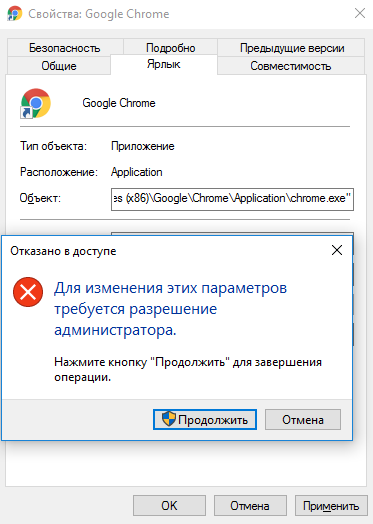This screenshot has height=524, width=373.
Task: Click Отмена in the access denied dialog
Action: coord(303,419)
